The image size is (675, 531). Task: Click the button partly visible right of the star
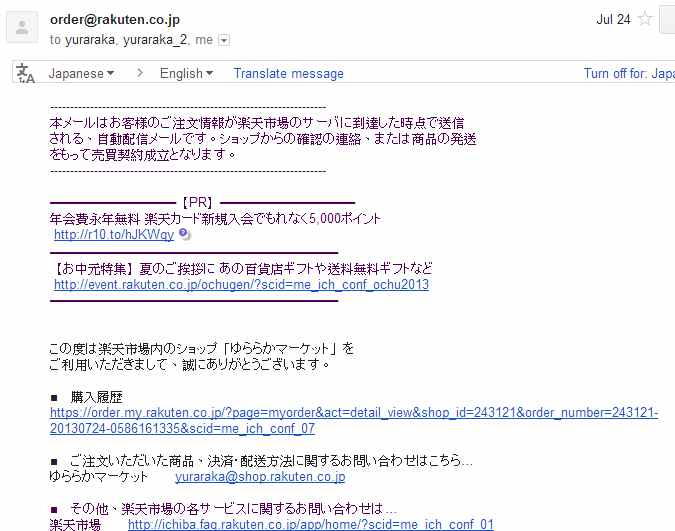coord(667,19)
